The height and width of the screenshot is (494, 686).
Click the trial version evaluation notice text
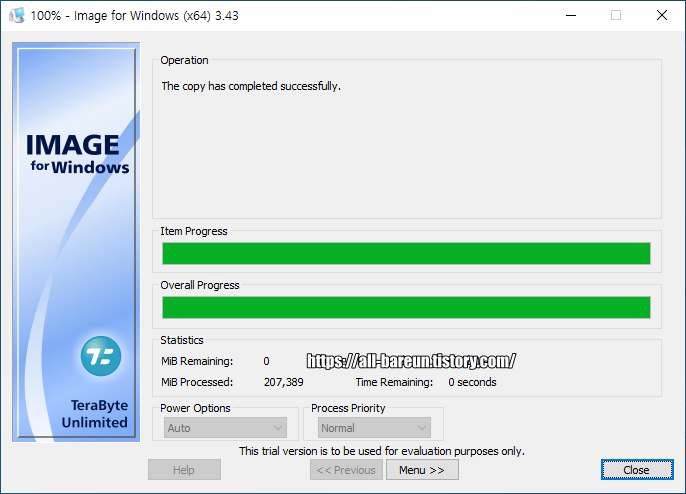[x=382, y=451]
